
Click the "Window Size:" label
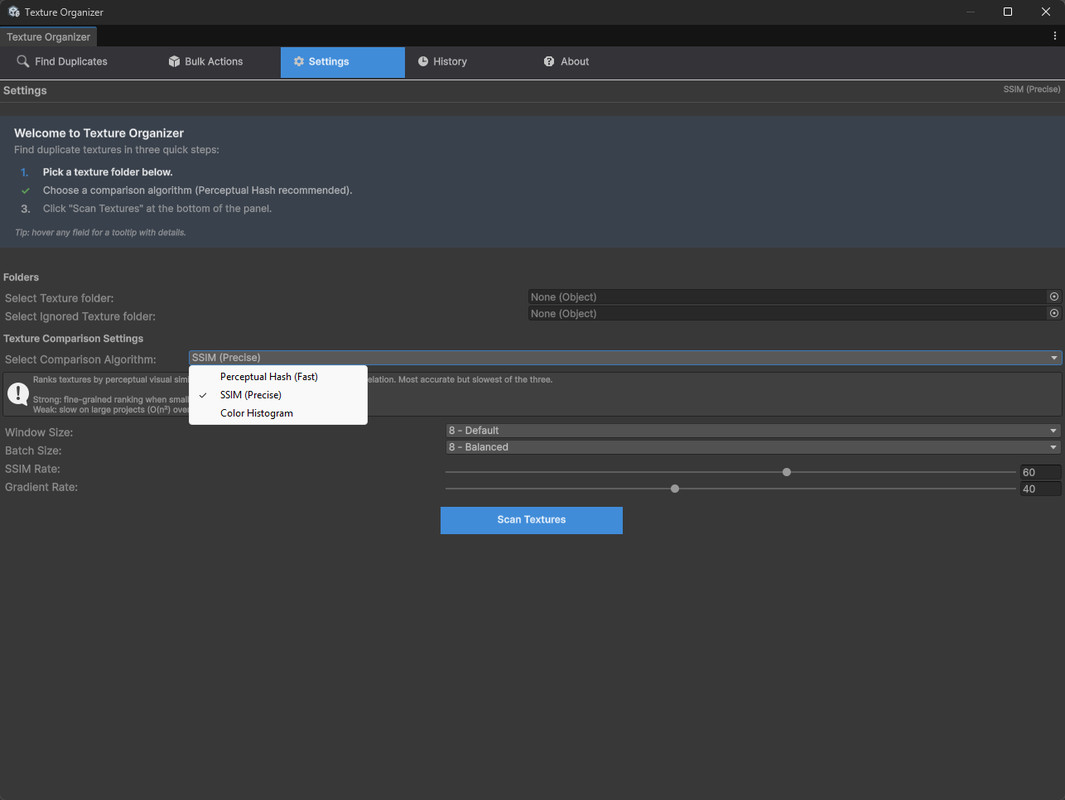coord(39,432)
